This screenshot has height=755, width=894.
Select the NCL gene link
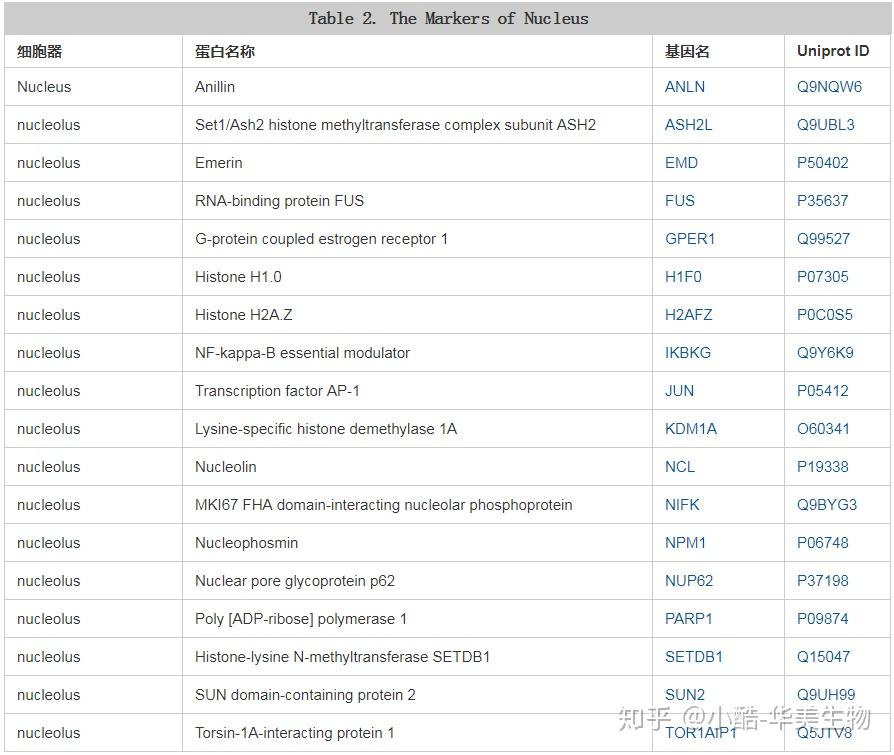[680, 467]
